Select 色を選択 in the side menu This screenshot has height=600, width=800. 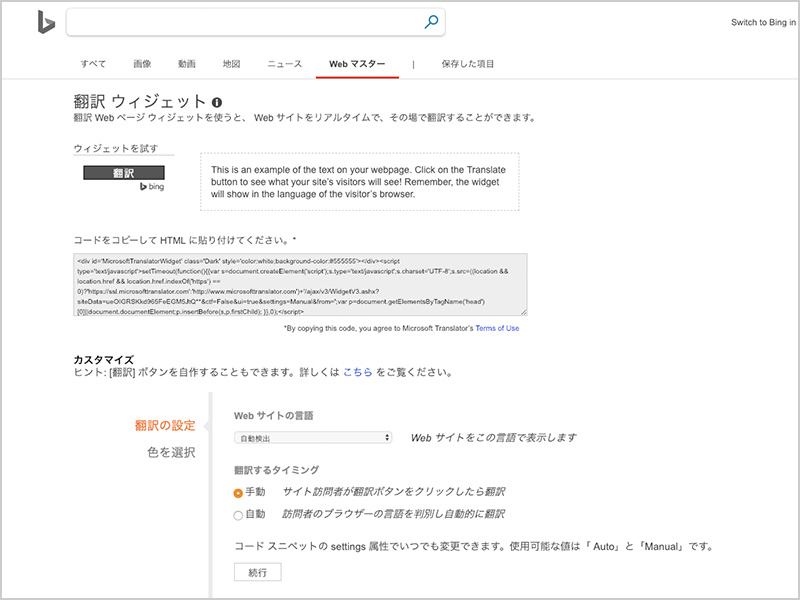(171, 453)
